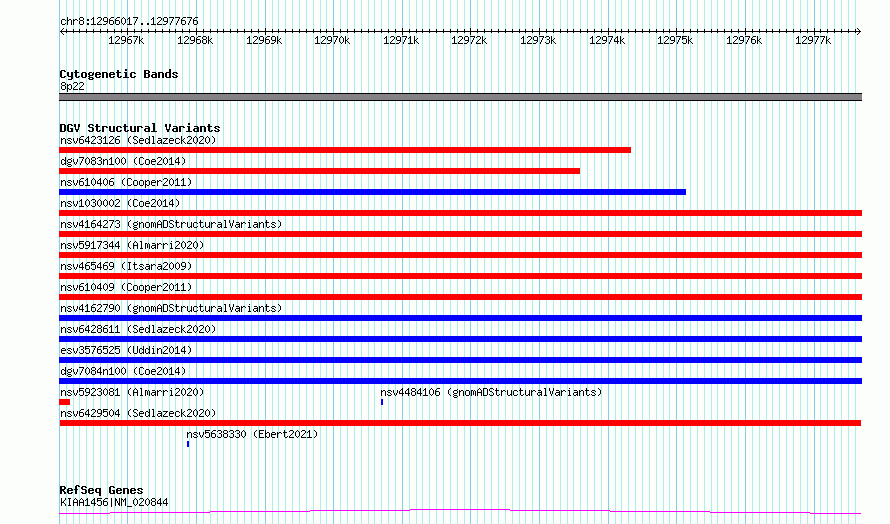The width and height of the screenshot is (890, 524).
Task: Open the KIAA1456|NM_020844 gene label
Action: point(114,502)
